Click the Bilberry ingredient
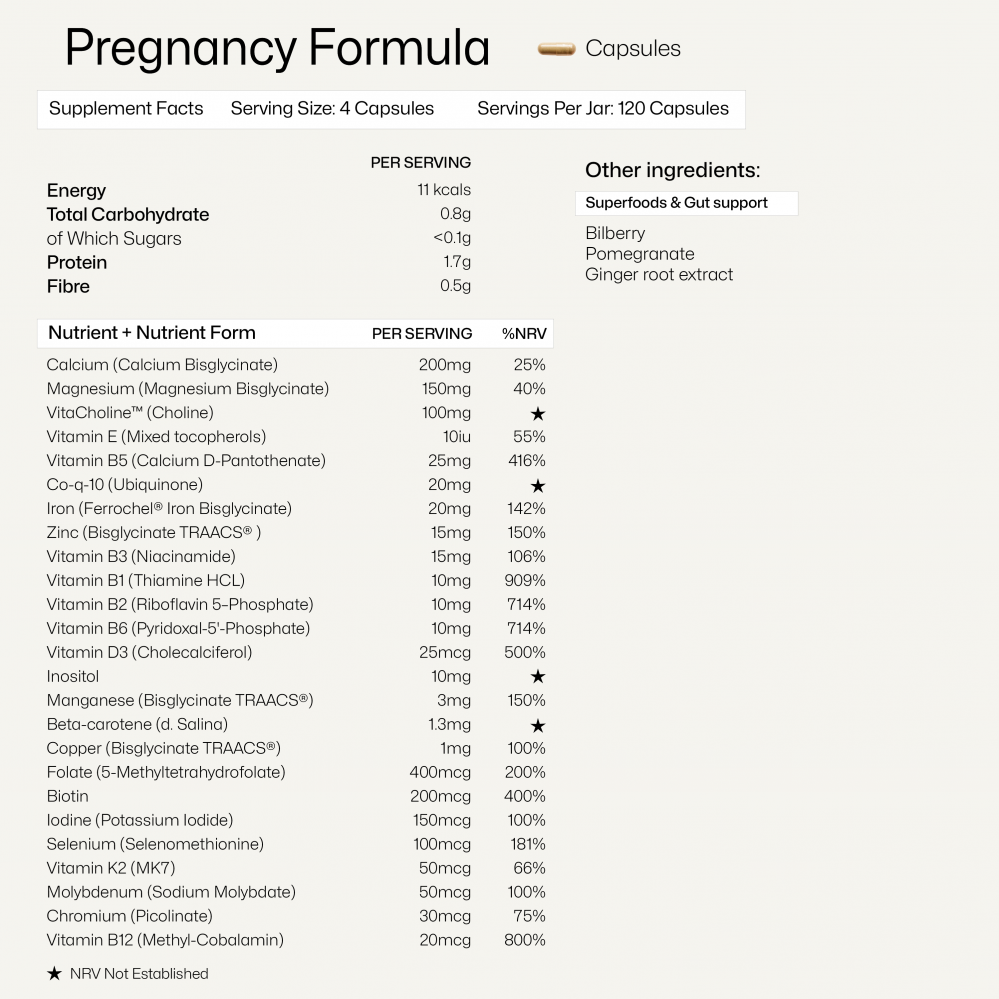999x999 pixels. click(x=615, y=233)
